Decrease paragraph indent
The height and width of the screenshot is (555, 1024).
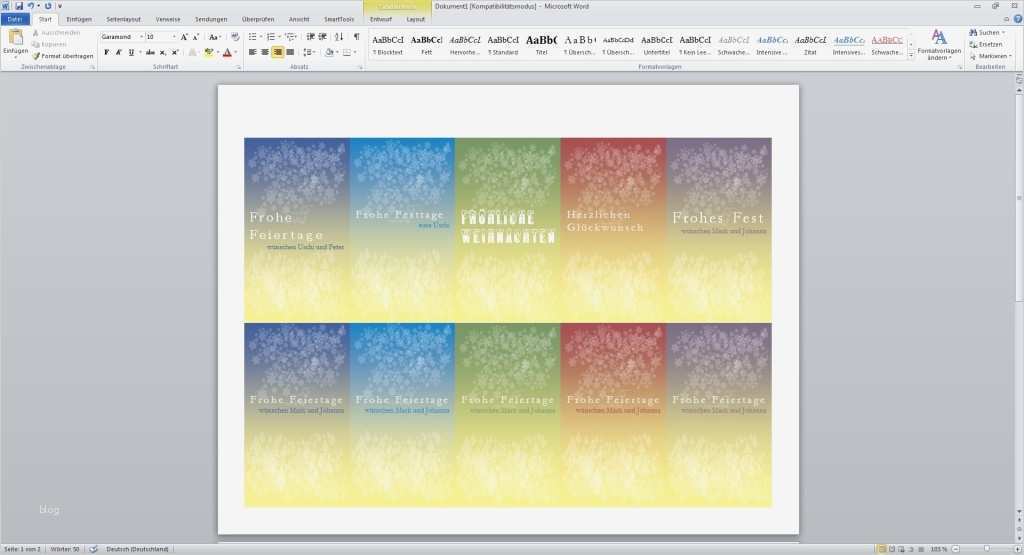tap(310, 37)
